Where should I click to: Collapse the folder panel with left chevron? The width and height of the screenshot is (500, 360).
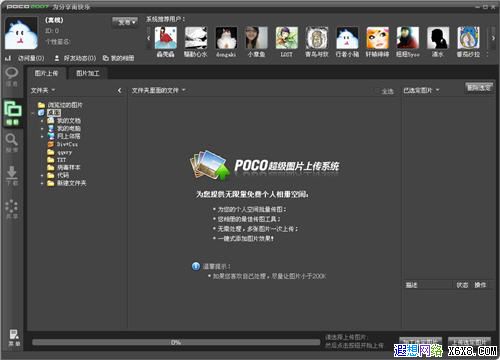coord(119,90)
